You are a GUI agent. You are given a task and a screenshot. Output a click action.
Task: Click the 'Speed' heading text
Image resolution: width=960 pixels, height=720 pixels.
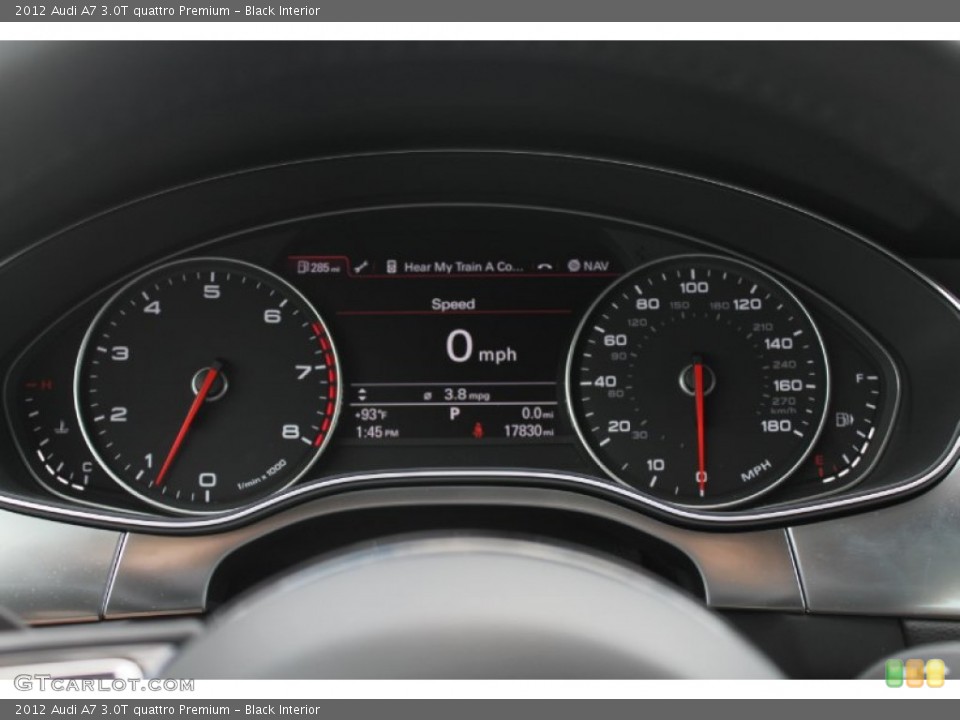point(453,304)
